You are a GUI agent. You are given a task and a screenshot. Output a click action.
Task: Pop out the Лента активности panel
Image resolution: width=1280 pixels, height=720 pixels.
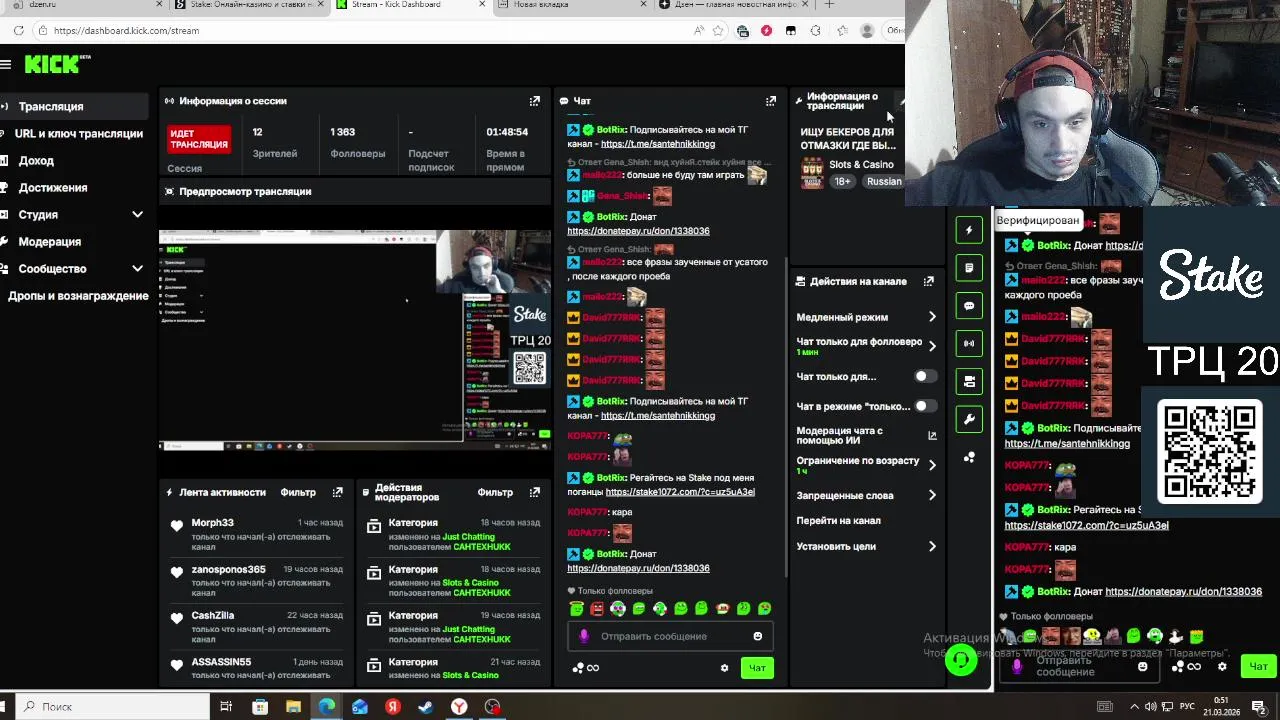(337, 492)
